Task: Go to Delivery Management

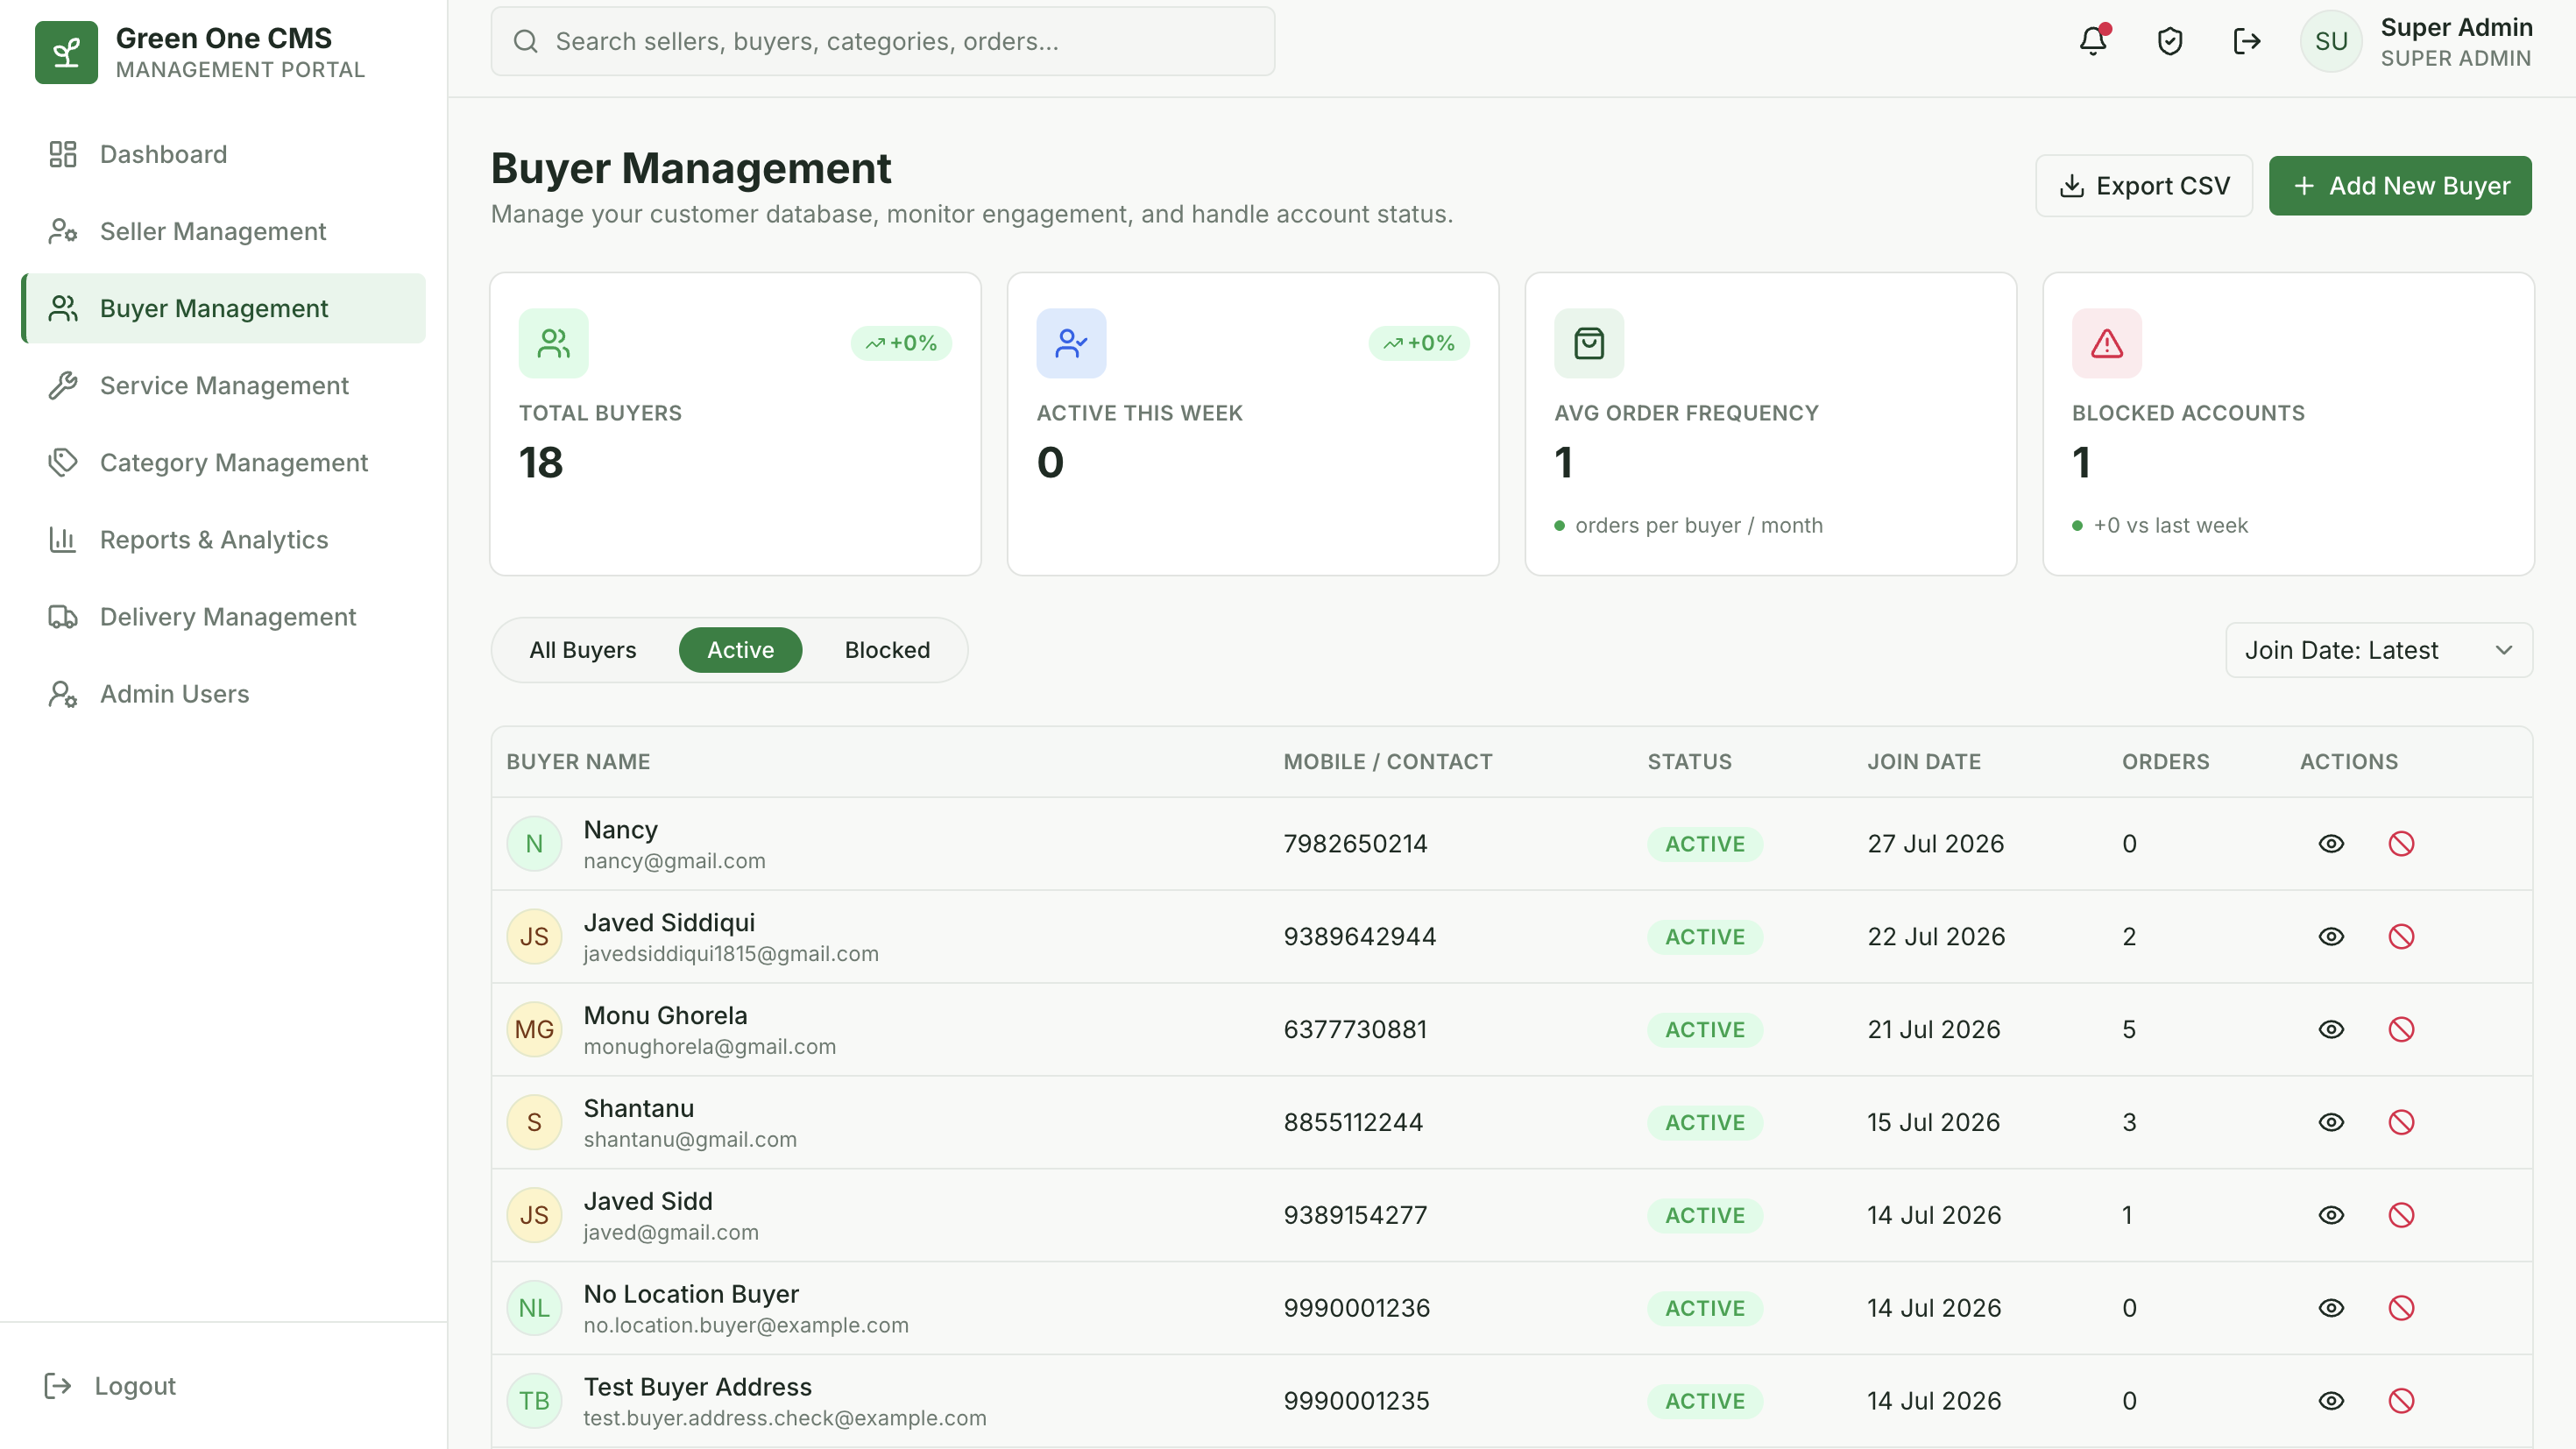Action: pos(224,617)
